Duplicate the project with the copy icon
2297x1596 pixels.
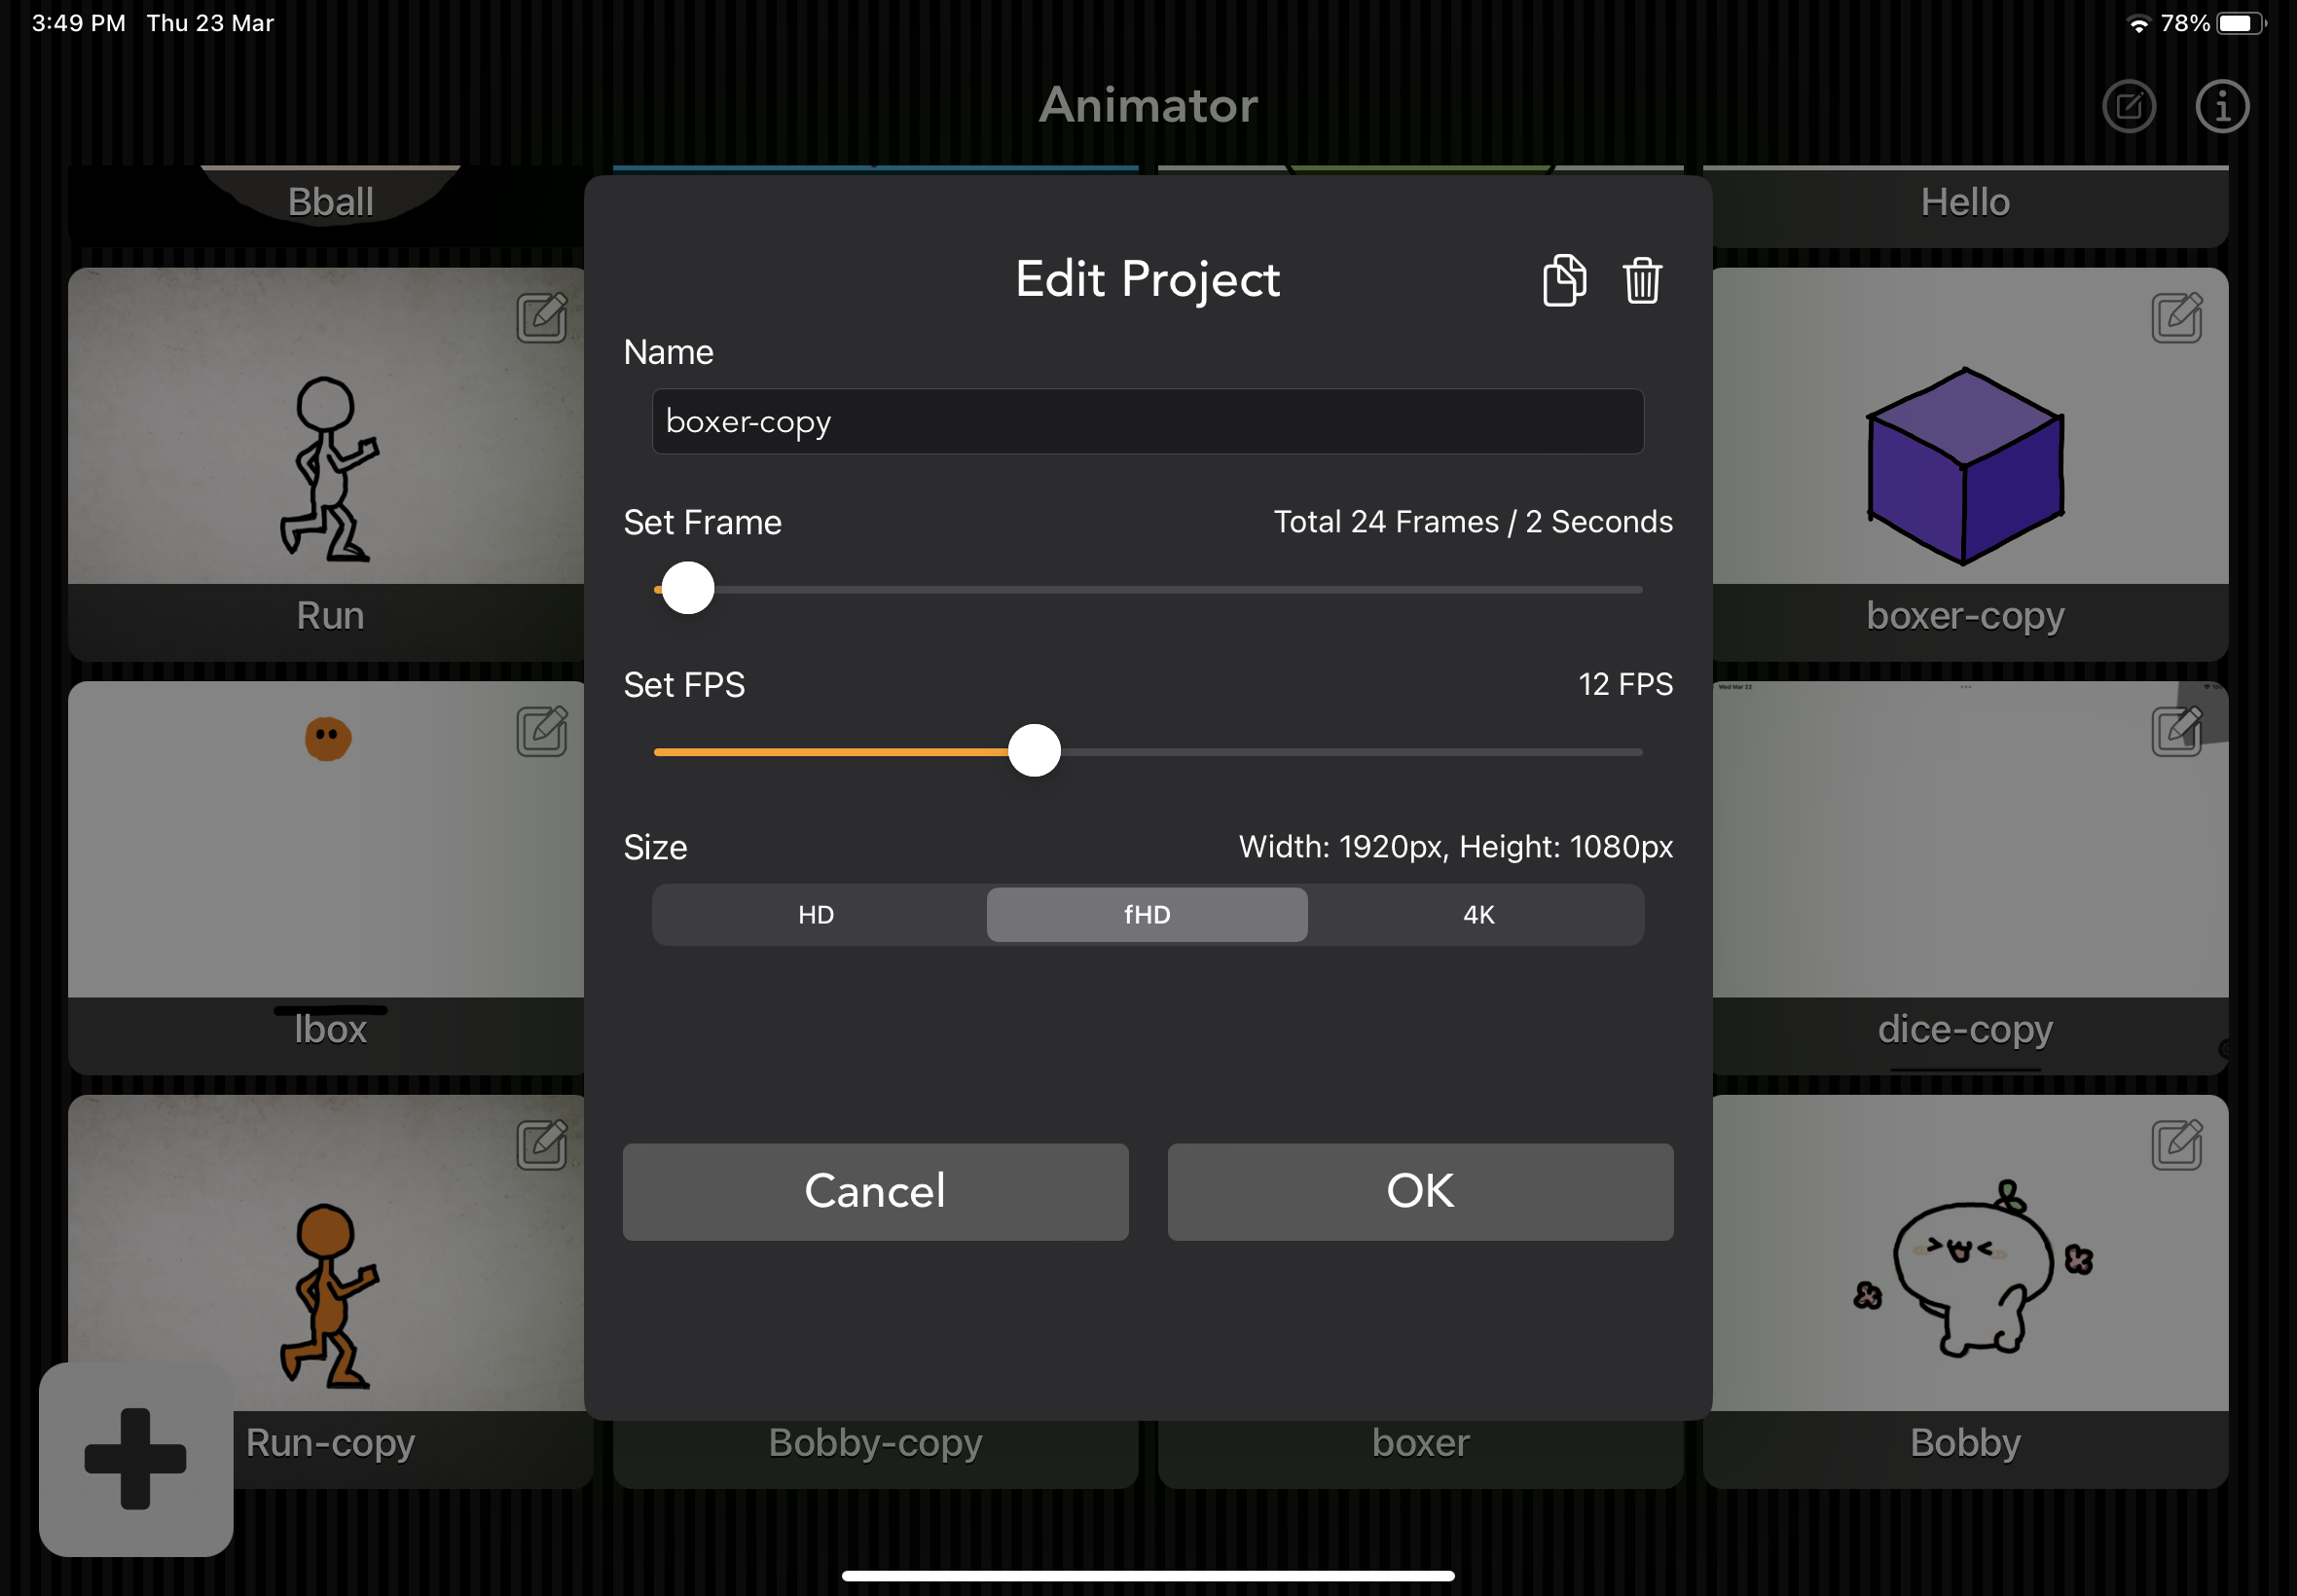tap(1564, 280)
